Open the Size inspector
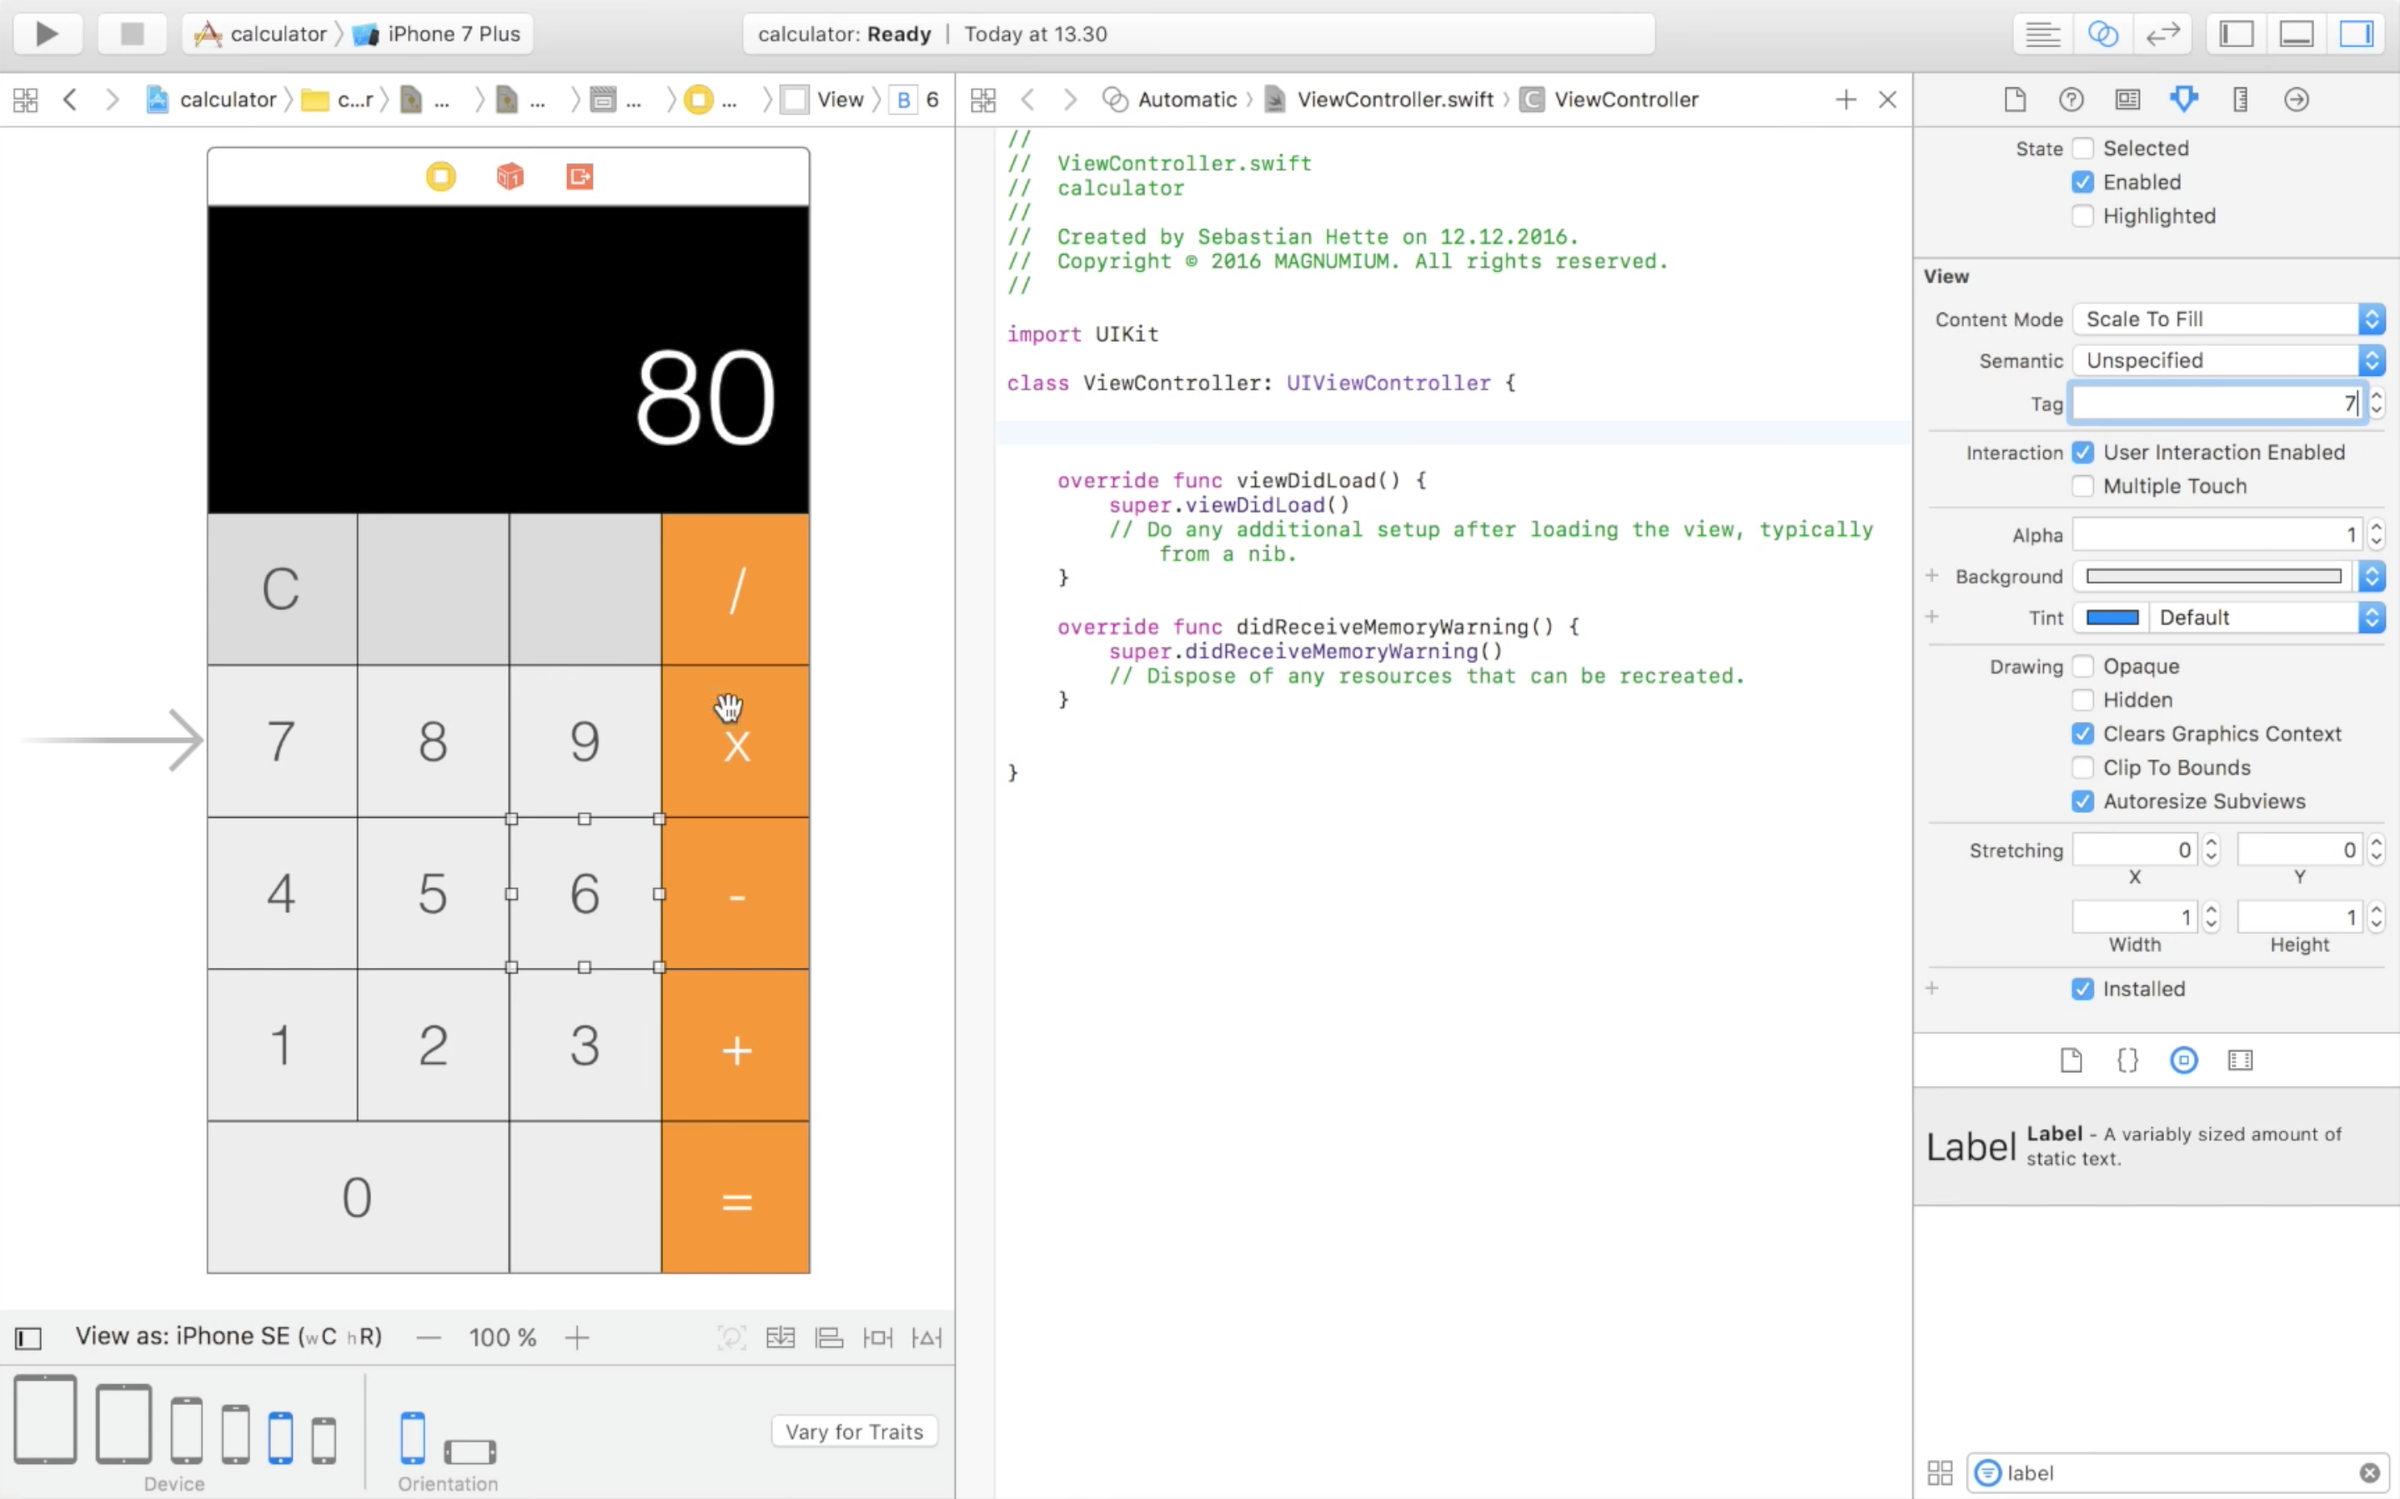 (x=2241, y=99)
